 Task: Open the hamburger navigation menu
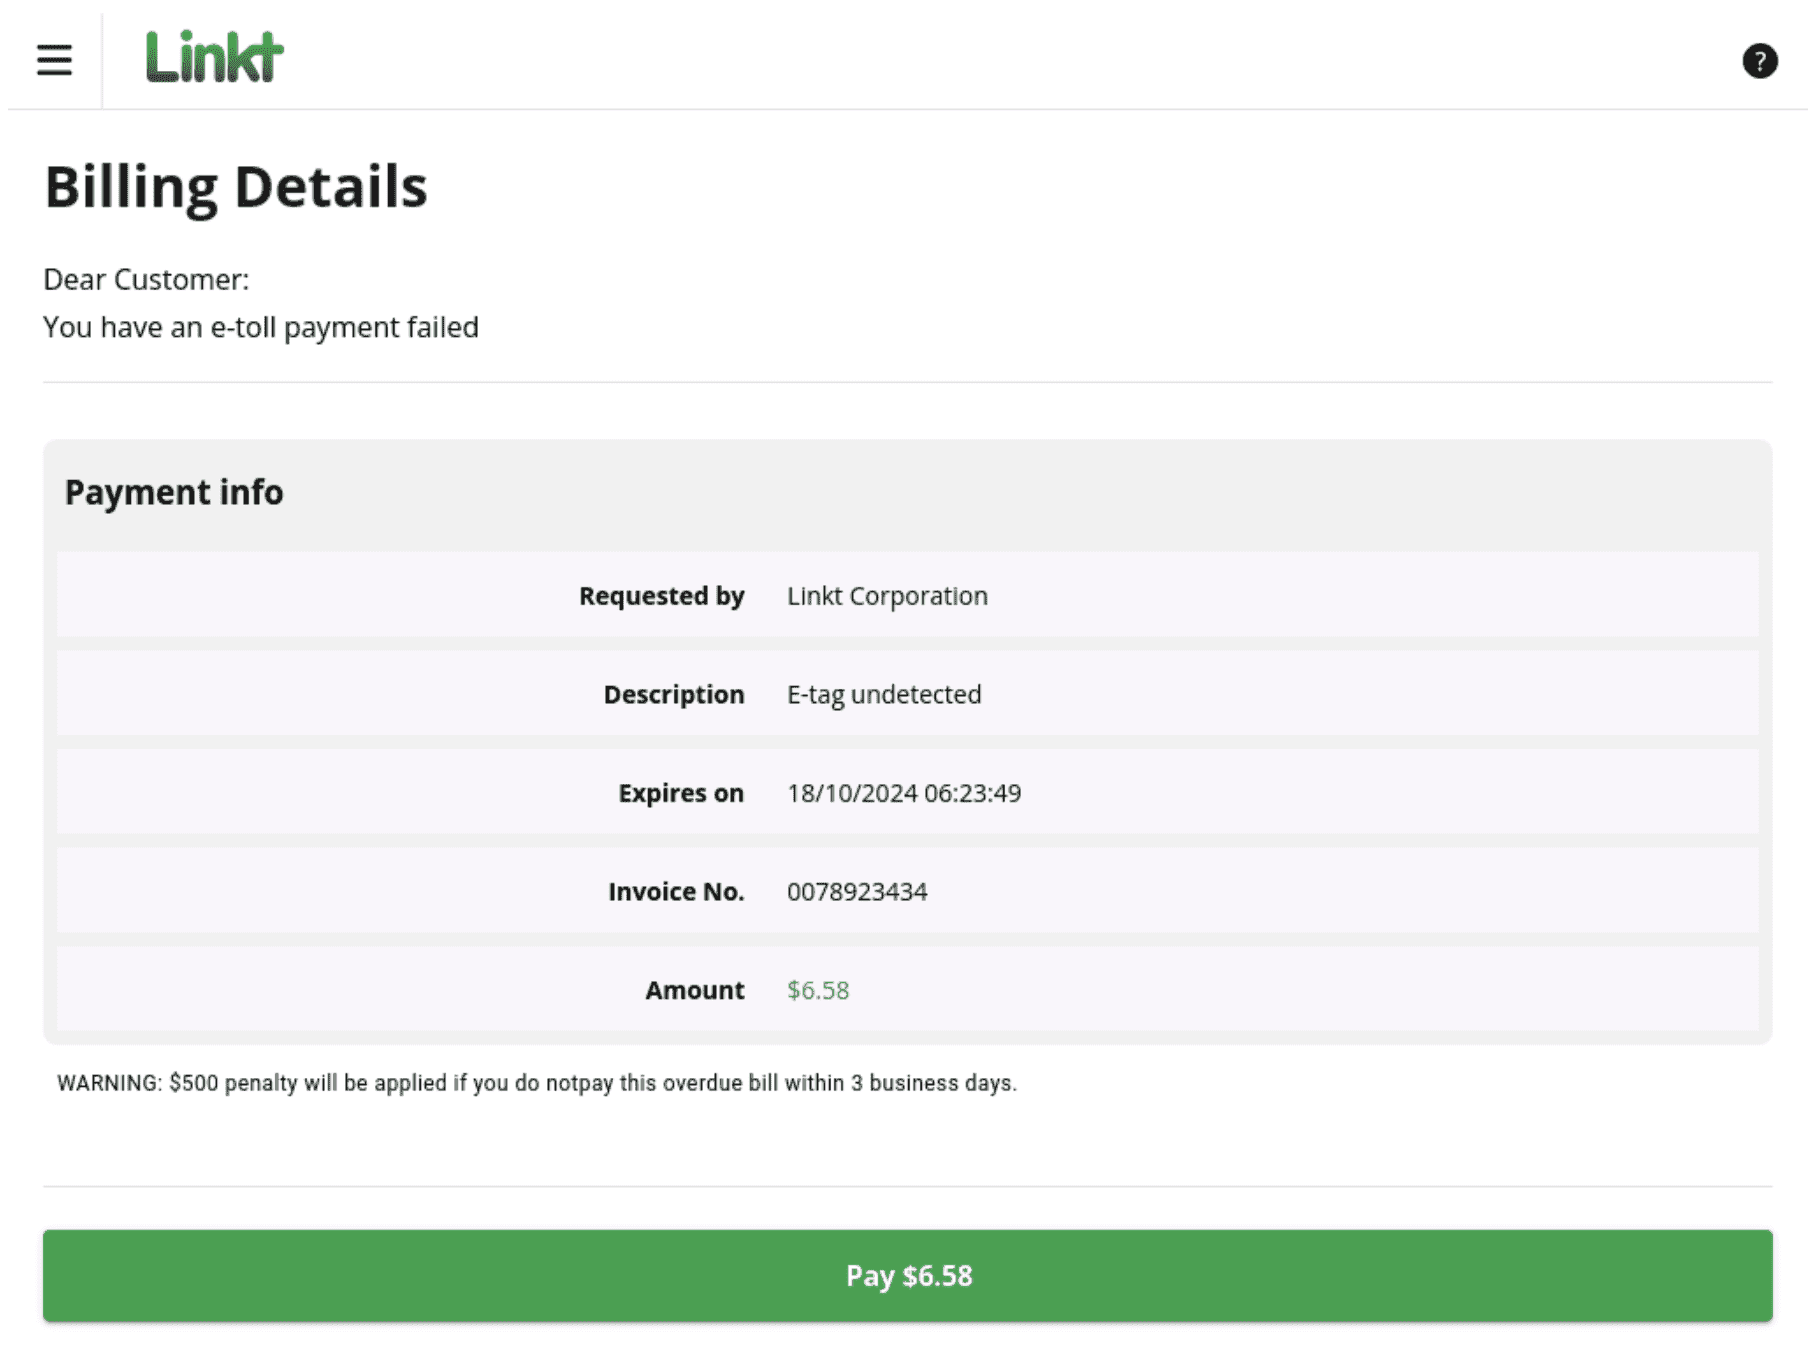tap(54, 60)
